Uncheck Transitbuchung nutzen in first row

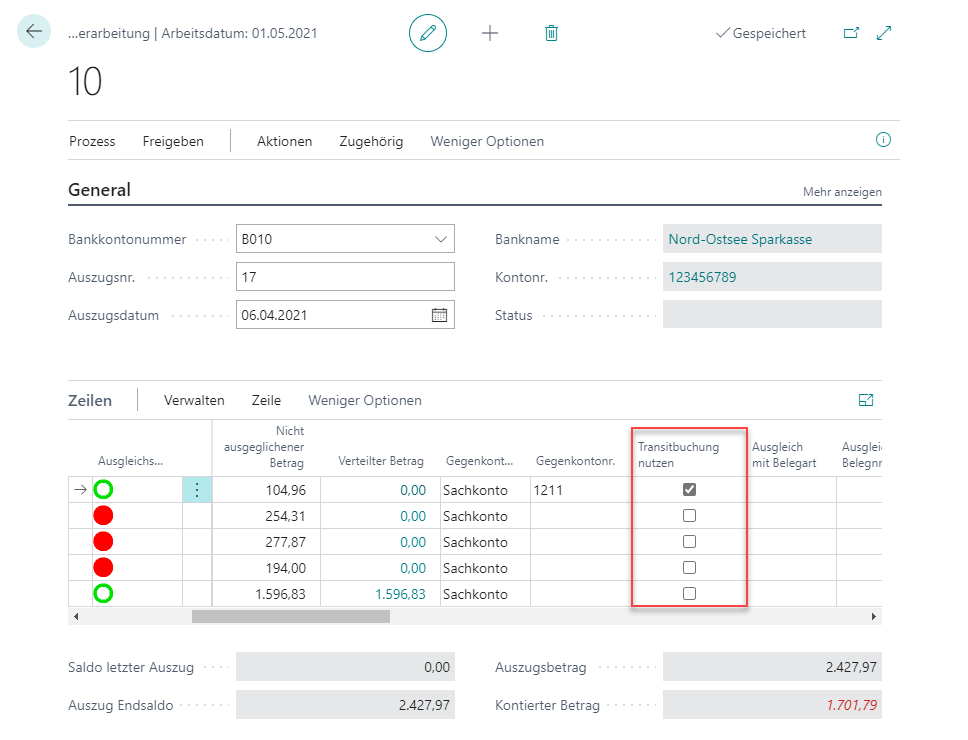click(689, 490)
